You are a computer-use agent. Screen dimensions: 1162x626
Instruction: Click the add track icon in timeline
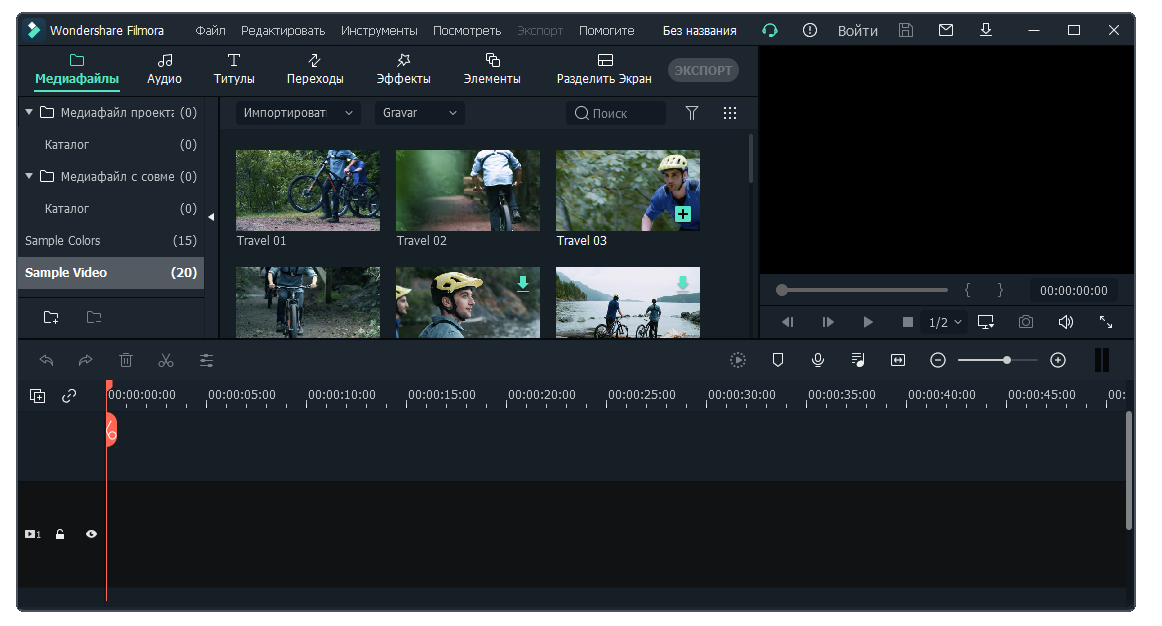[x=37, y=396]
